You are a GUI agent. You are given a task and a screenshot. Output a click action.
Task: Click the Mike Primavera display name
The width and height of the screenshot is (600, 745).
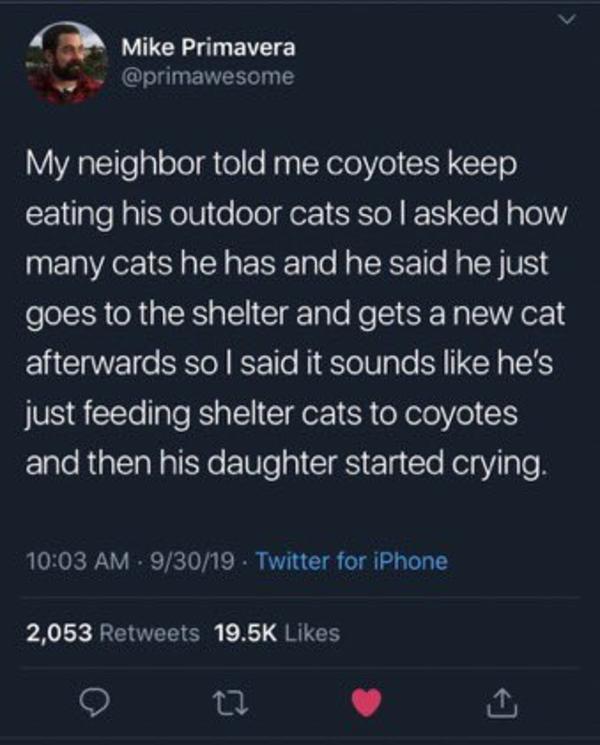pyautogui.click(x=208, y=48)
